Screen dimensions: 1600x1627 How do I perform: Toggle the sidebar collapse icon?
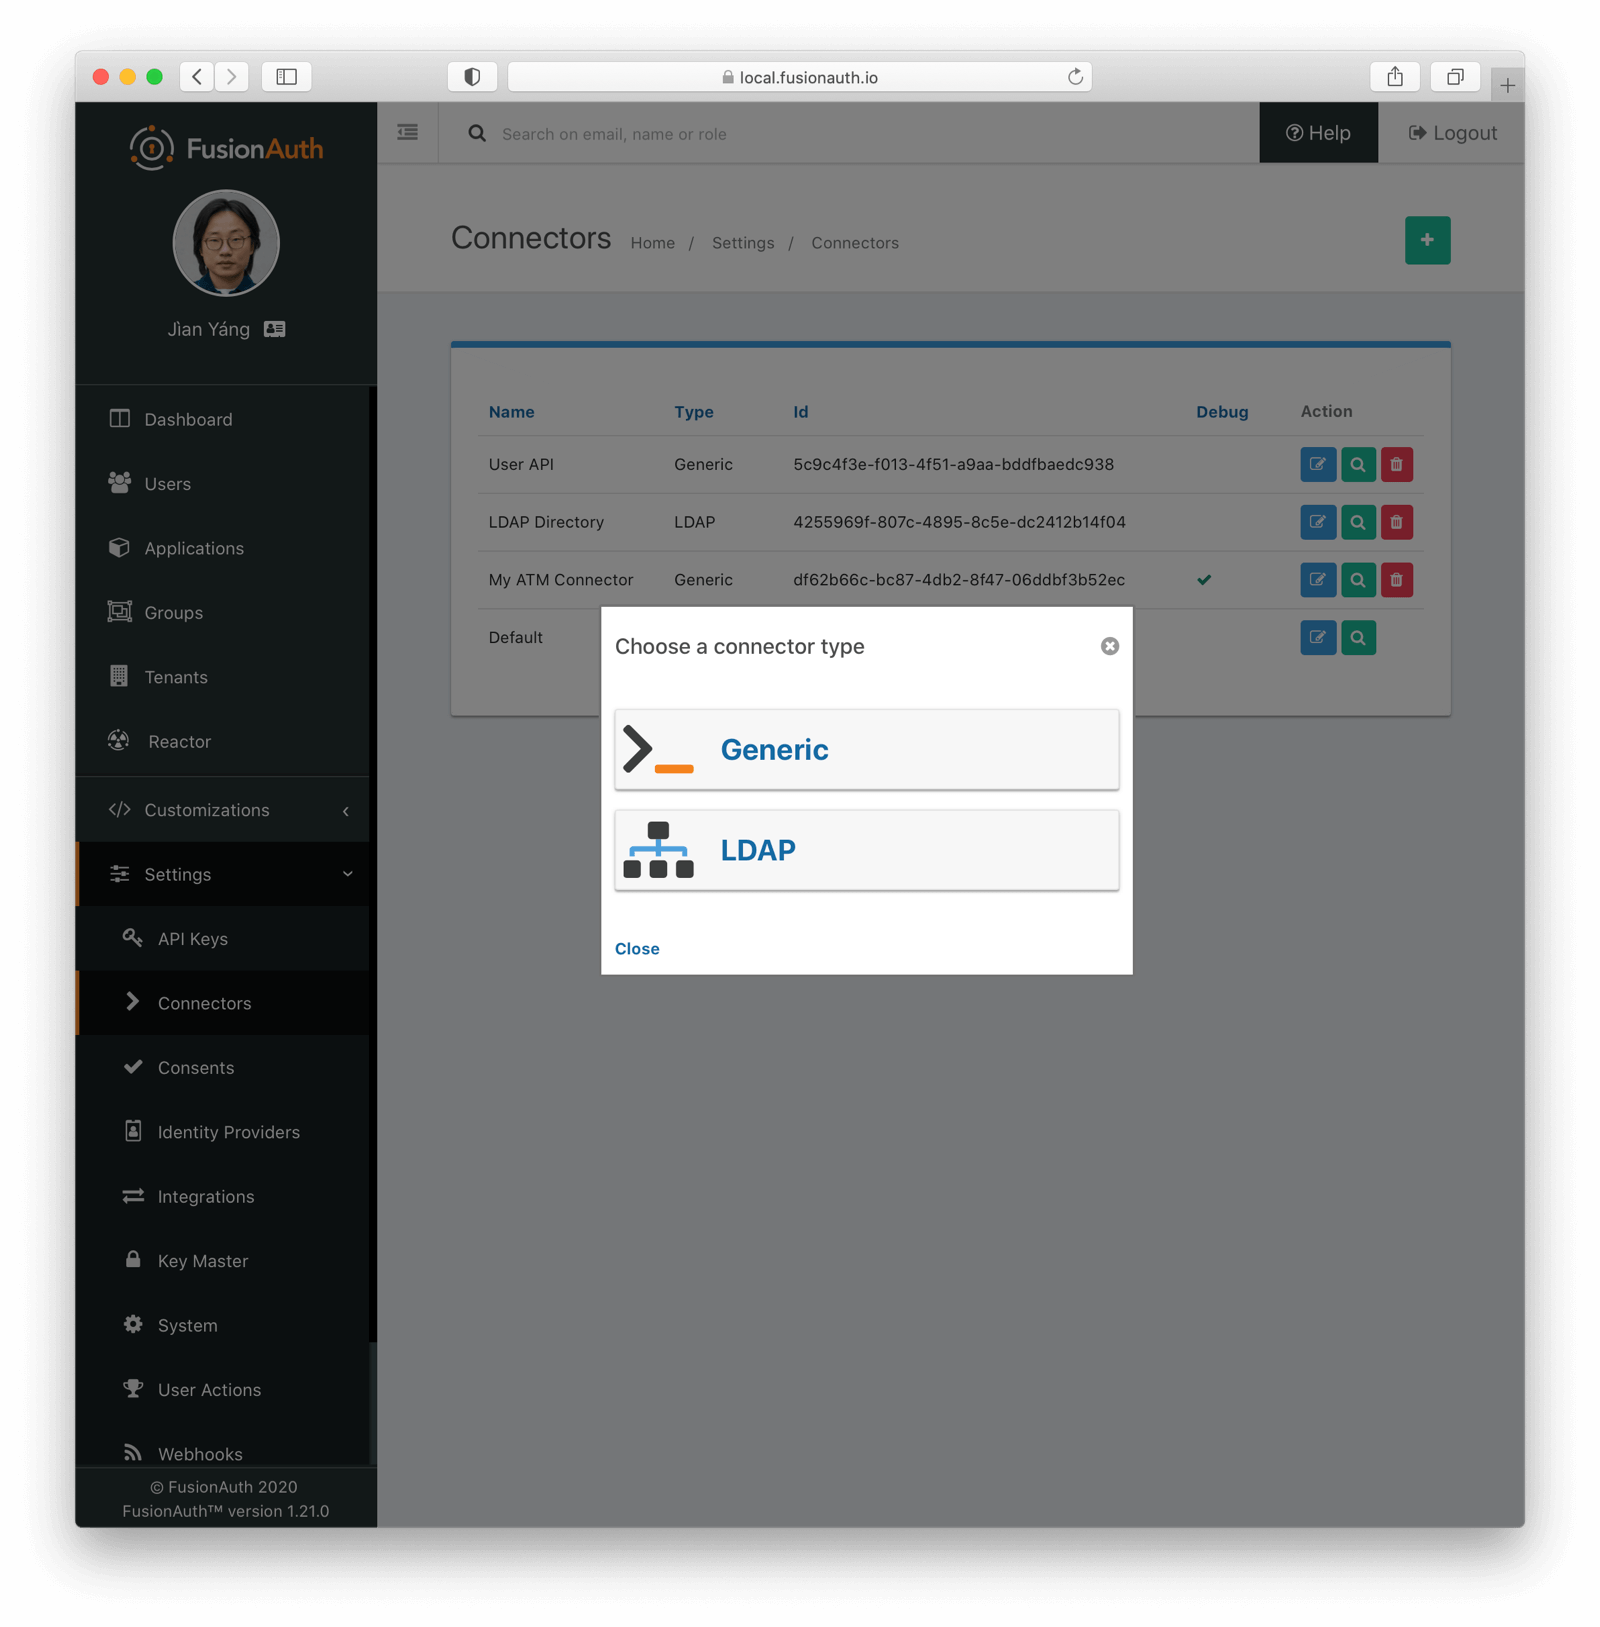[x=408, y=132]
